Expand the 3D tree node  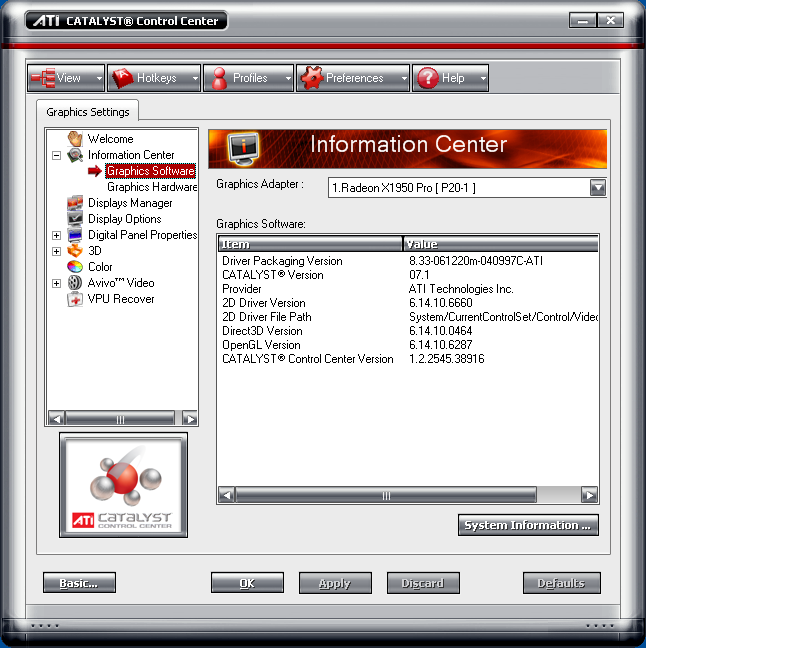pyautogui.click(x=57, y=251)
